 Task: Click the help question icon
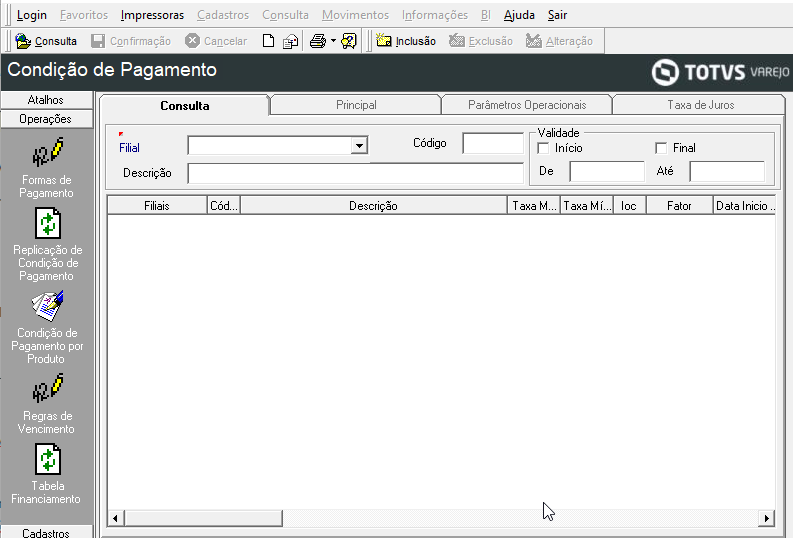[349, 41]
